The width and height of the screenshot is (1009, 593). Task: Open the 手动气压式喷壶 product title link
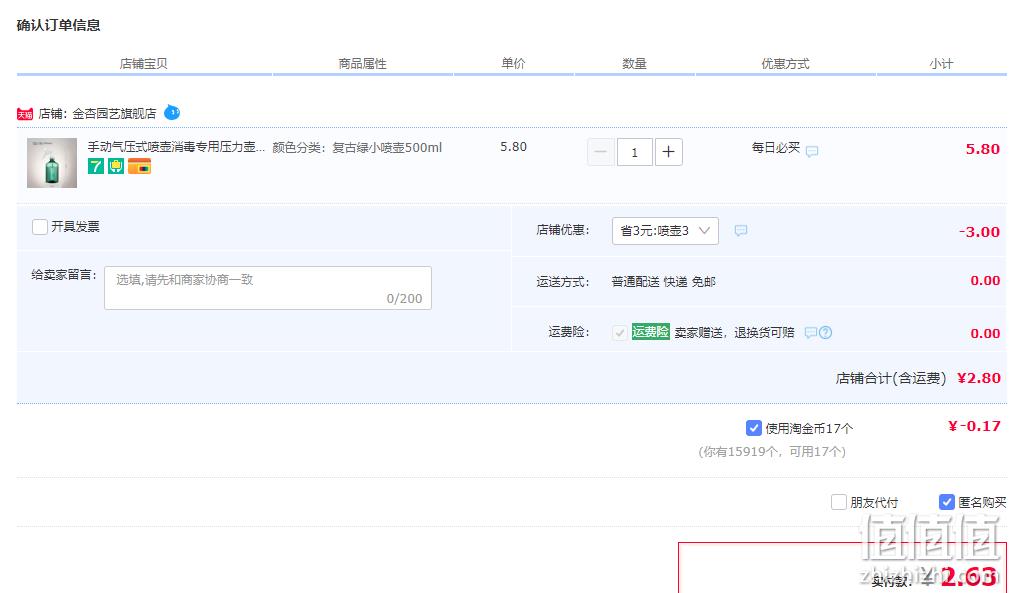click(x=176, y=147)
